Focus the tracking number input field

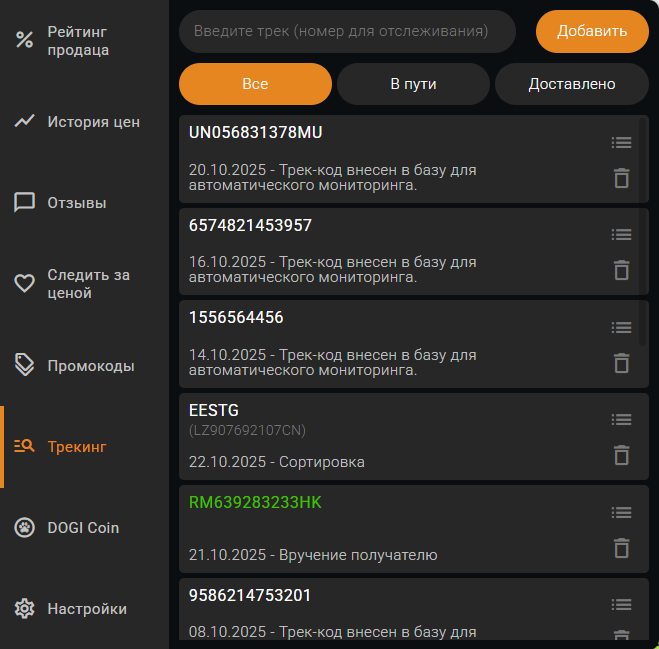click(x=347, y=32)
